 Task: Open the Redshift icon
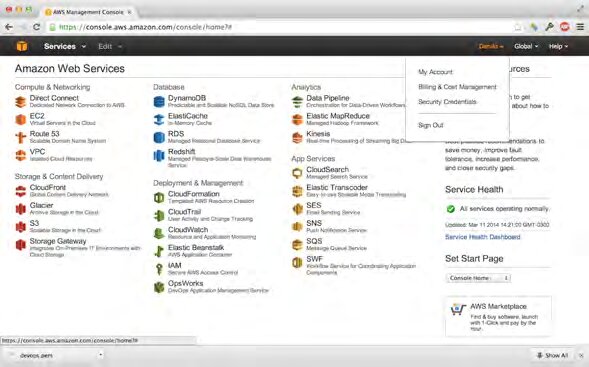(x=159, y=155)
